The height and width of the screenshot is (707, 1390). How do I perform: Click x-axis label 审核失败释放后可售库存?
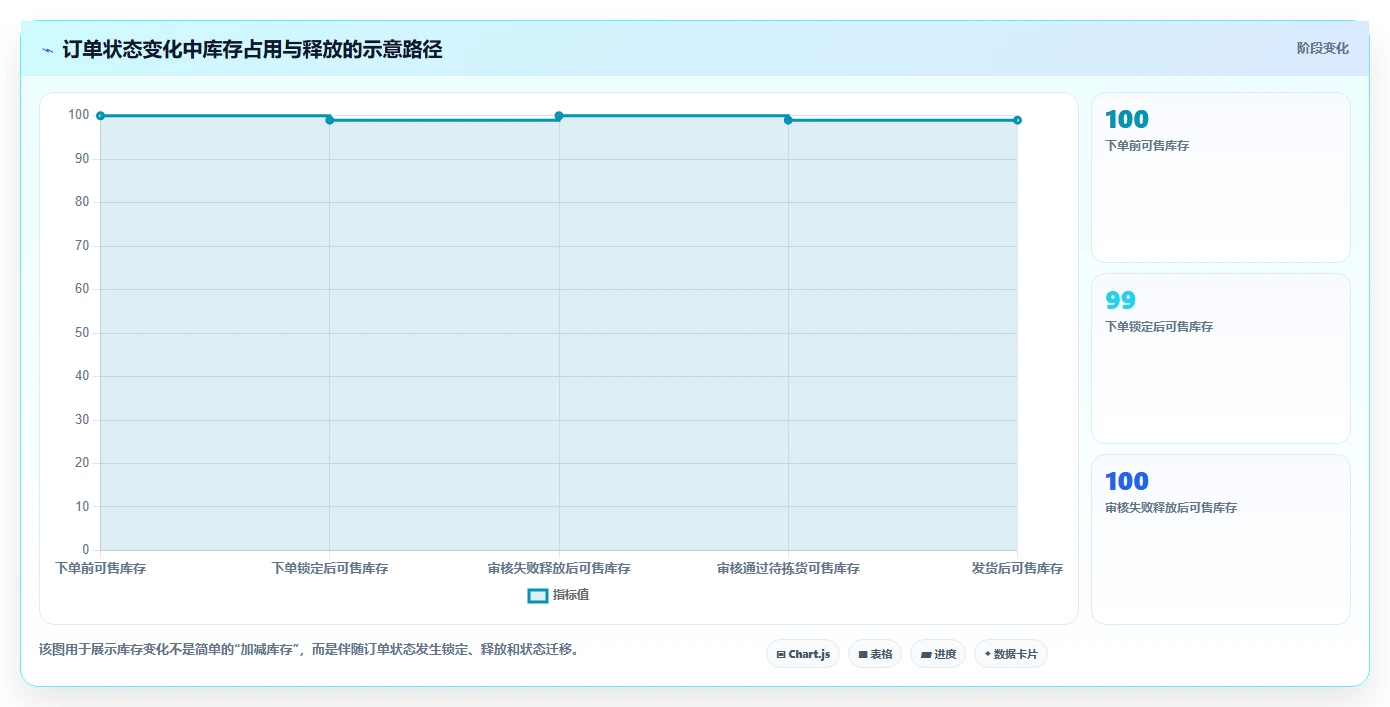click(x=559, y=568)
